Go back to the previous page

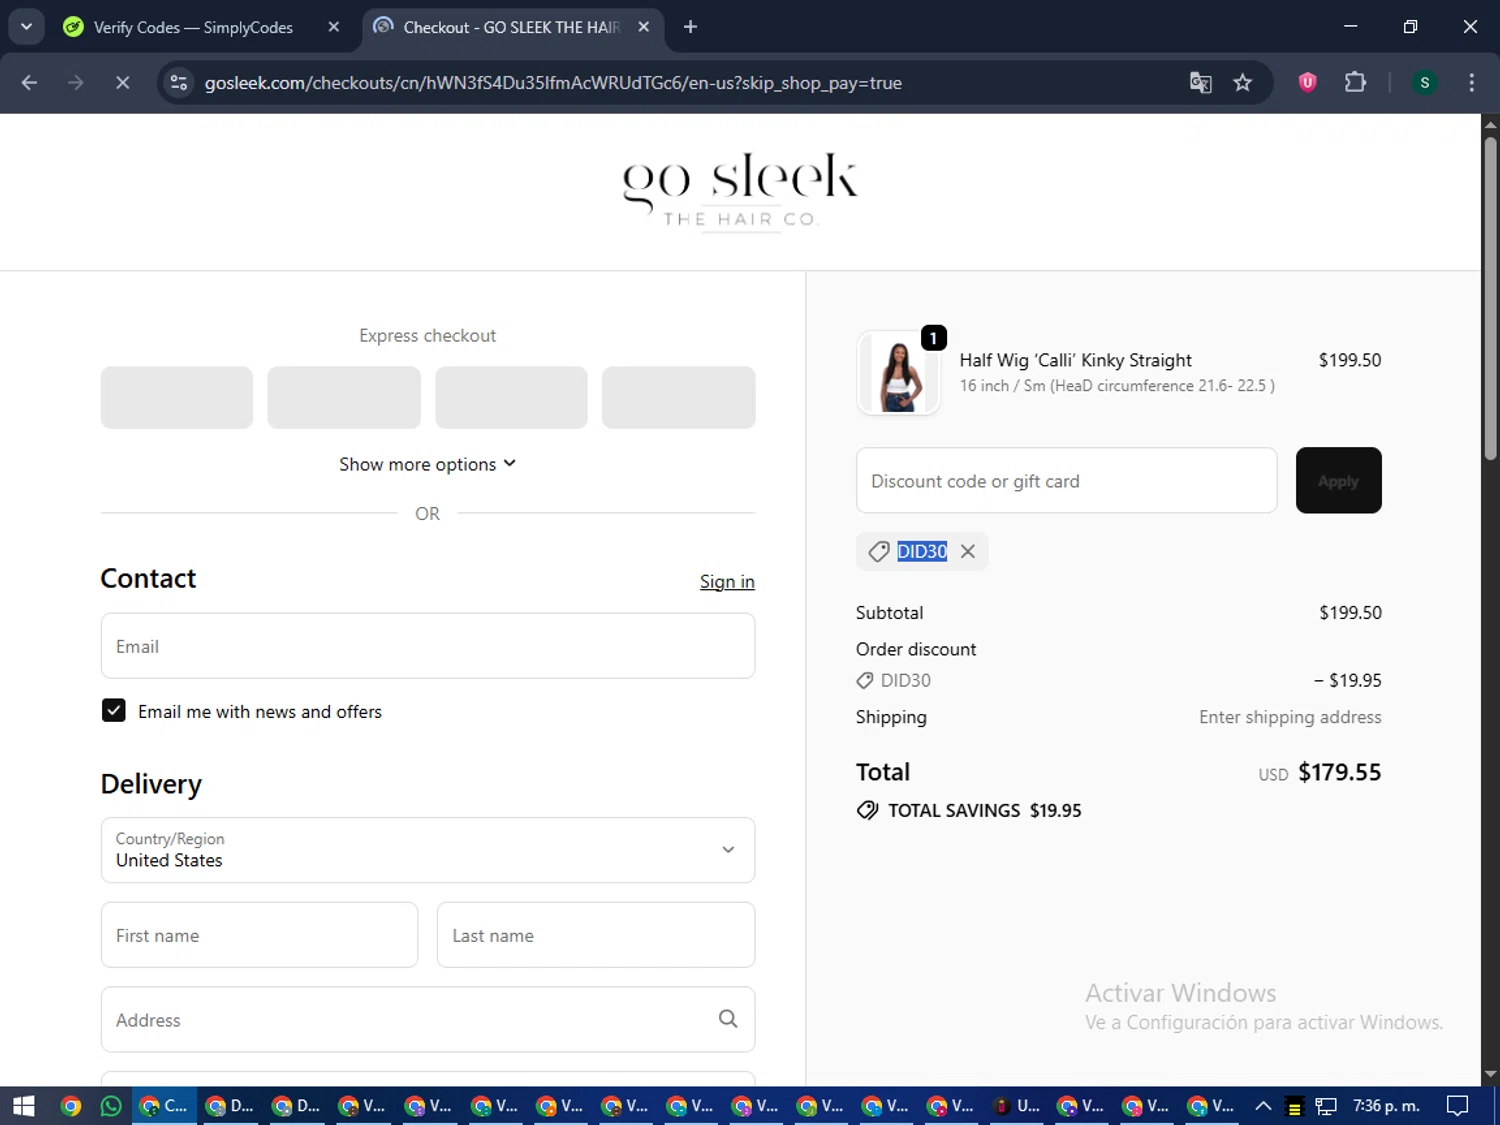coord(29,83)
